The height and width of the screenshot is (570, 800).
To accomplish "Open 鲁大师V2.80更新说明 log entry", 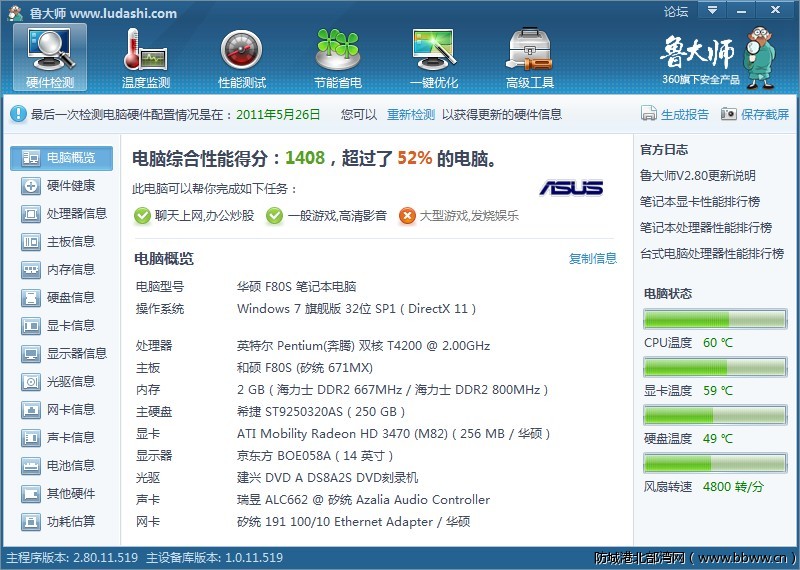I will coord(697,176).
